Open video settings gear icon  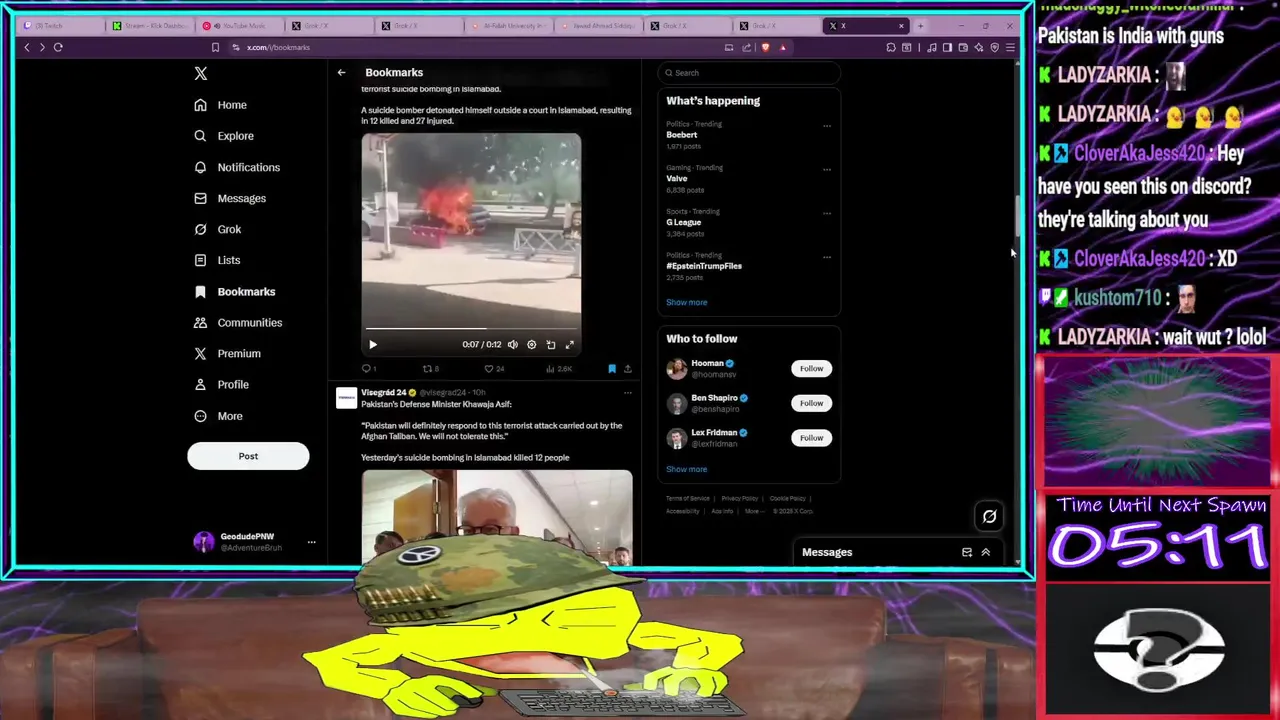[x=532, y=344]
